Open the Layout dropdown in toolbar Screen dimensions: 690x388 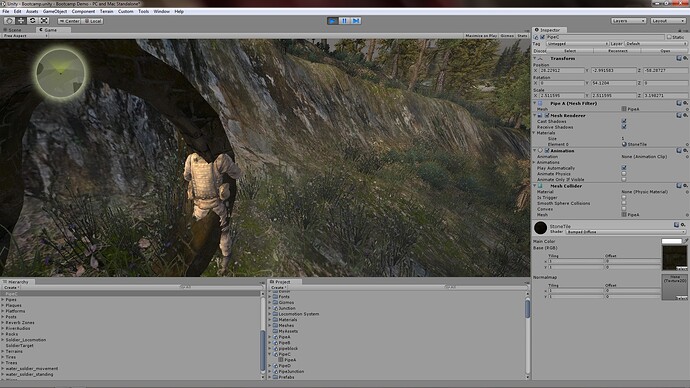[668, 21]
